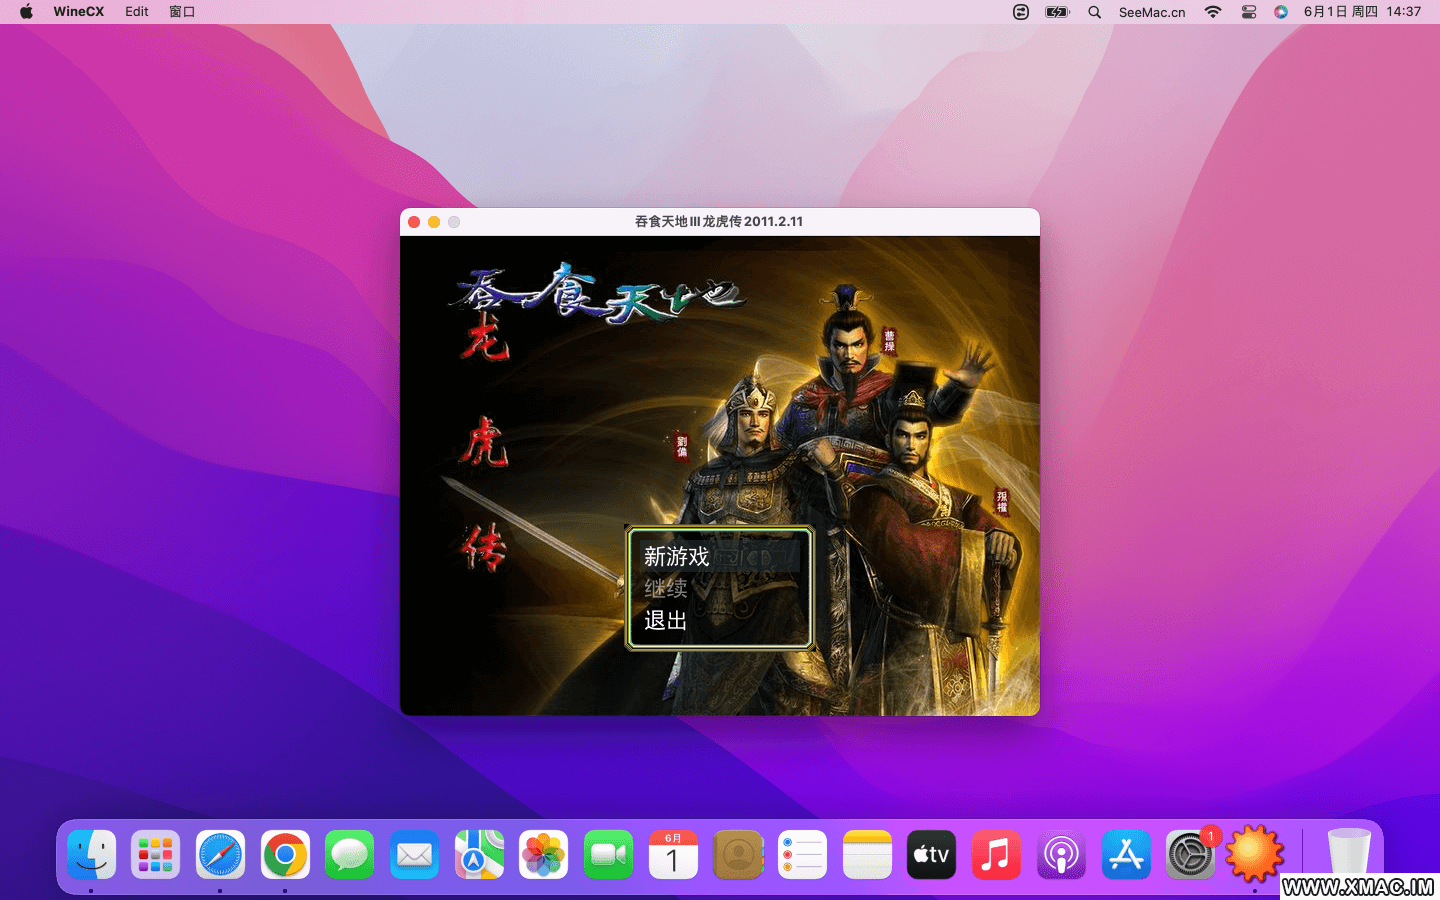The width and height of the screenshot is (1440, 900).
Task: Click the Wi-Fi status icon
Action: (1213, 12)
